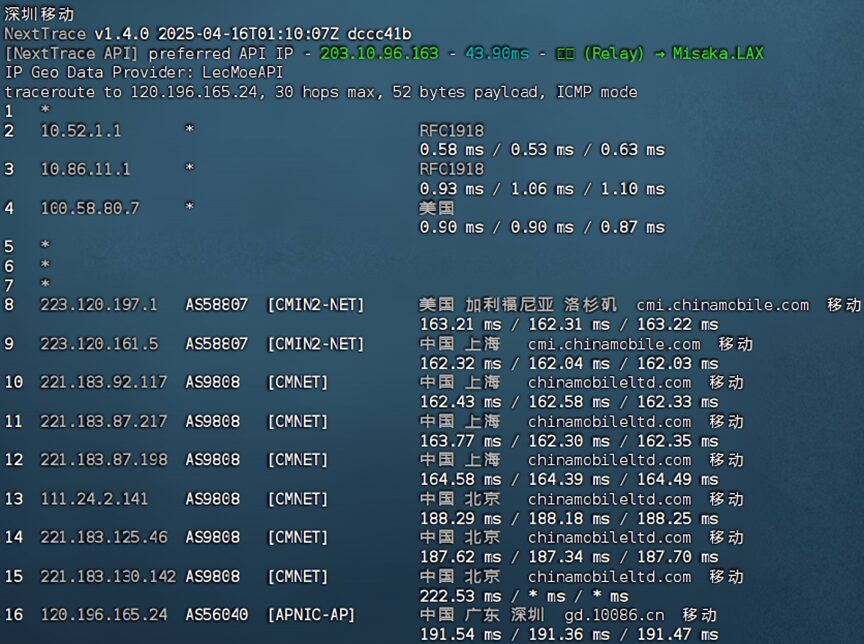Click hop 4 IP 100.58.80.7
This screenshot has height=644, width=864.
[90, 208]
